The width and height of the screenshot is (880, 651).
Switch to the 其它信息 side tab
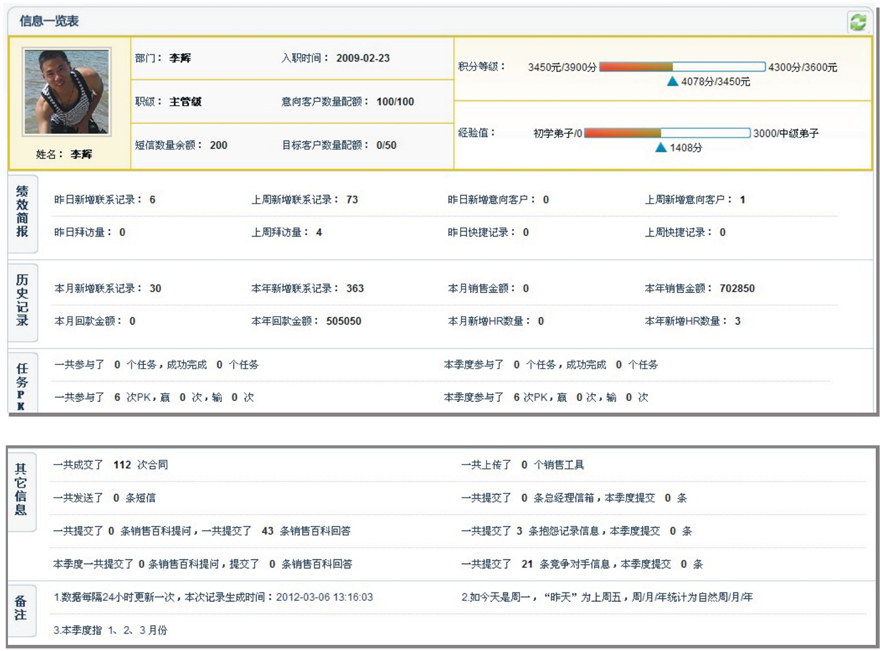click(22, 487)
